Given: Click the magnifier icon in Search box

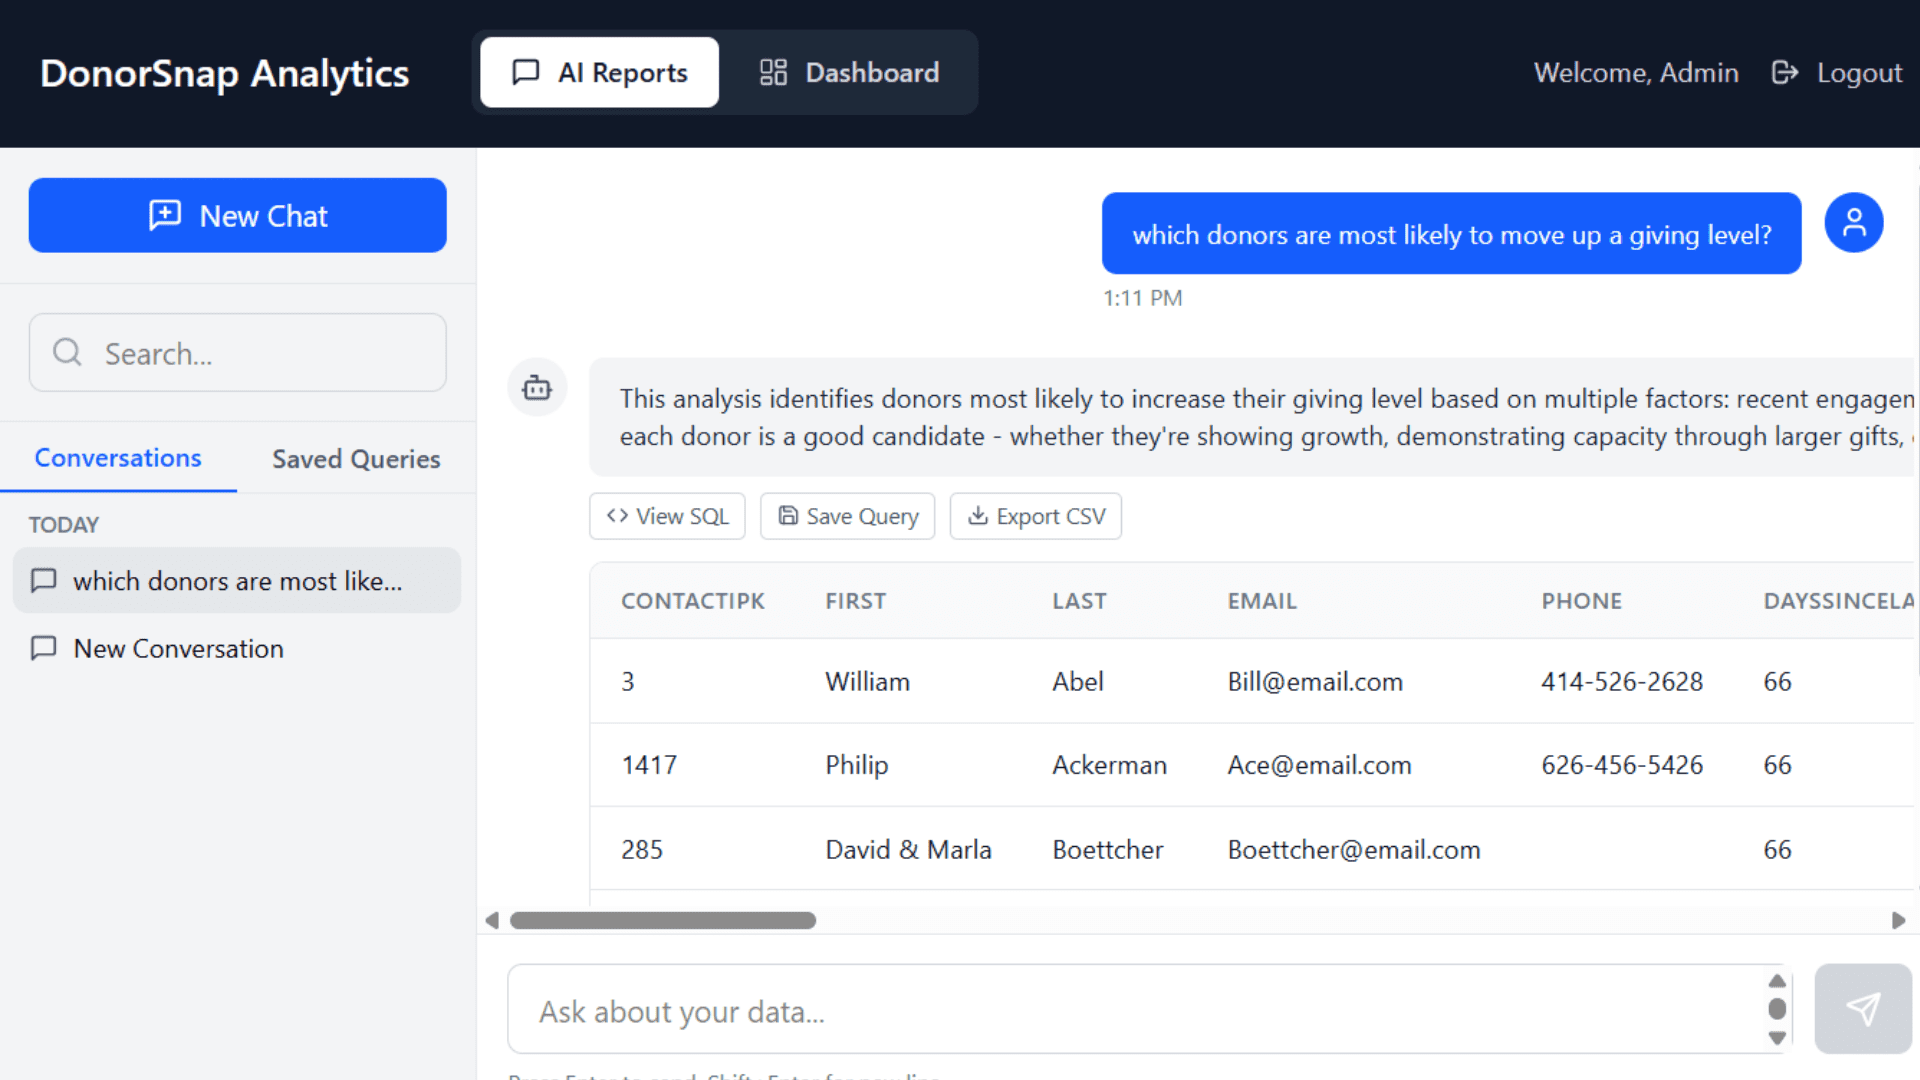Looking at the screenshot, I should (67, 352).
